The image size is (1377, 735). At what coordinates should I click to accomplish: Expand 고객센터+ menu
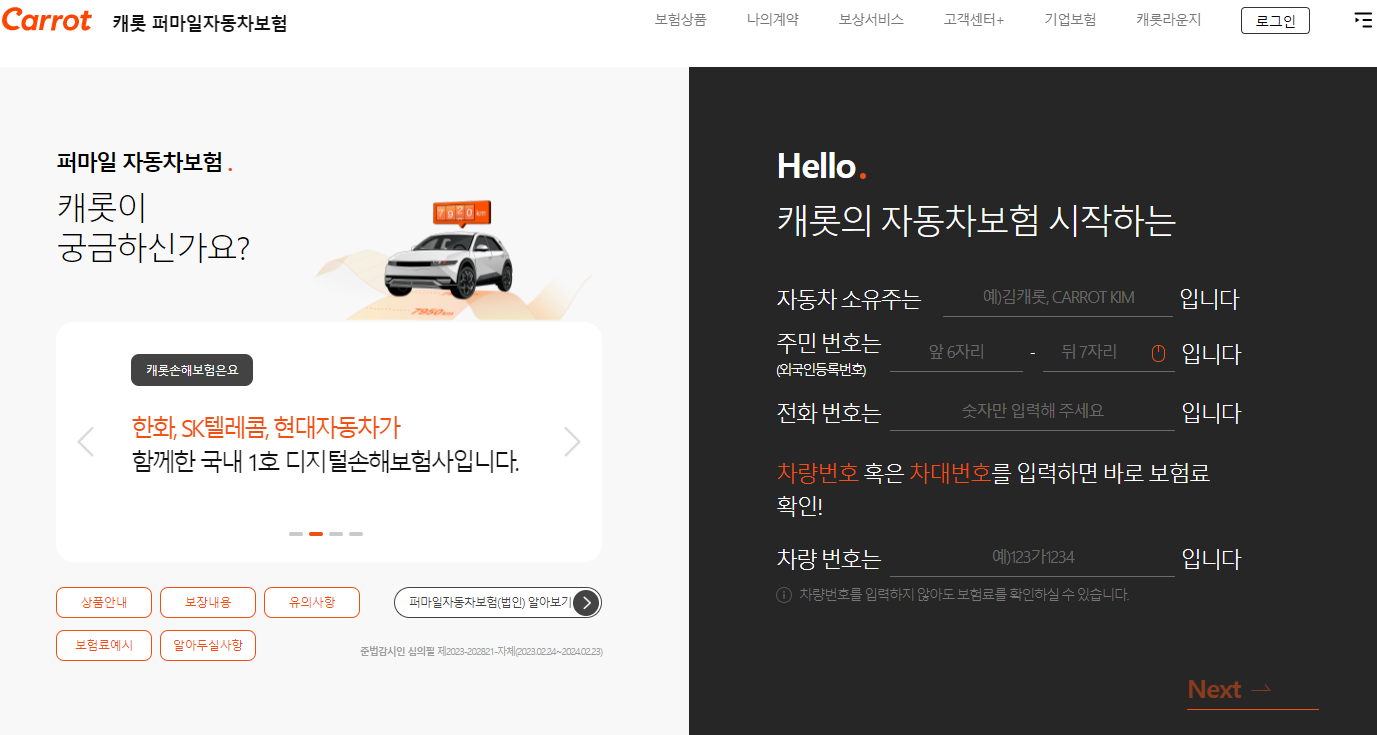(x=973, y=20)
